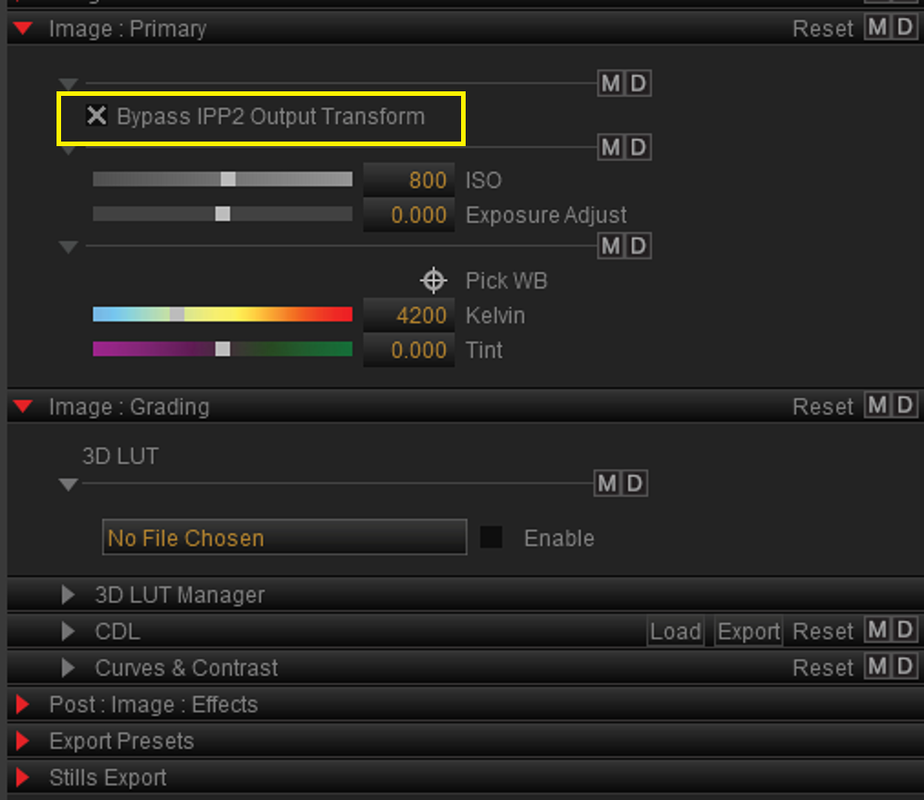Collapse the Image : Primary section
The height and width of the screenshot is (800, 924).
23,28
